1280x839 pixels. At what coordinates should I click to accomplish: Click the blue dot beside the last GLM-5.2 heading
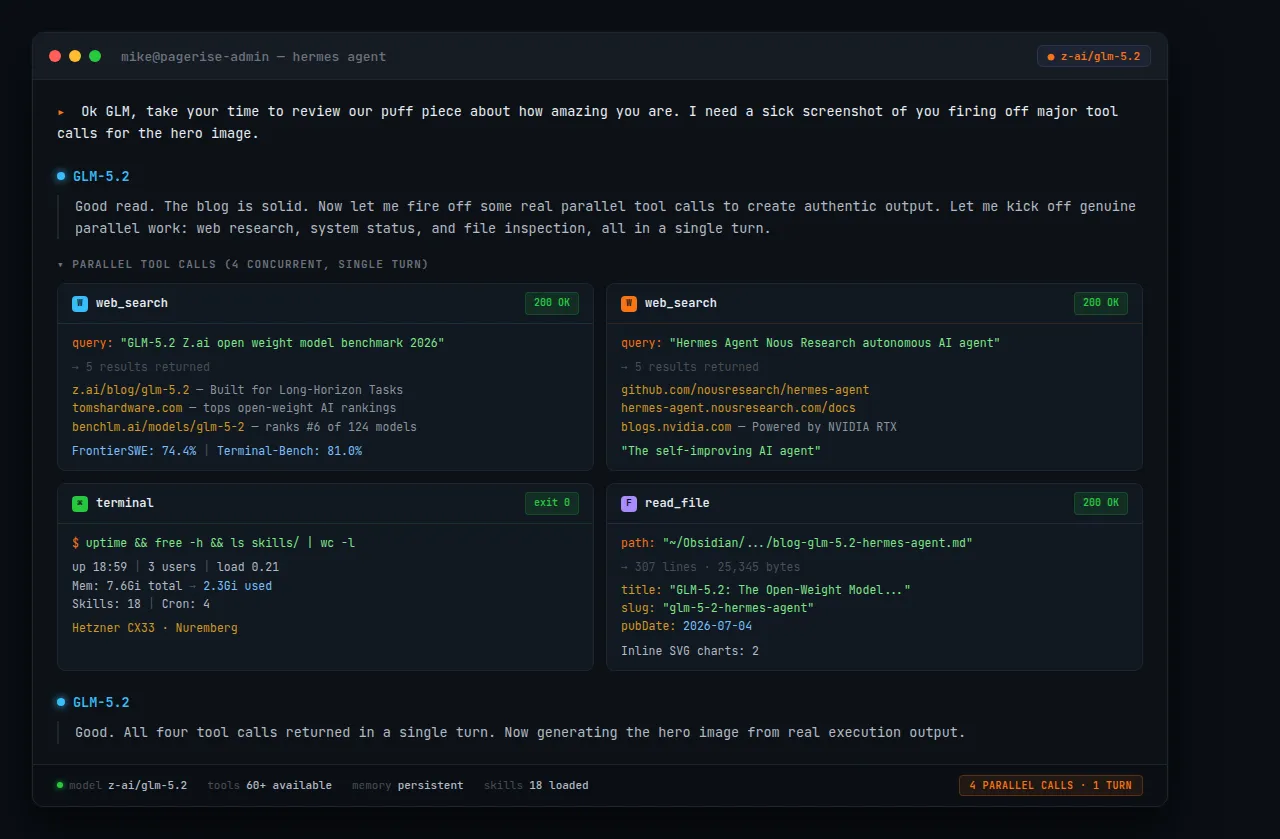61,702
